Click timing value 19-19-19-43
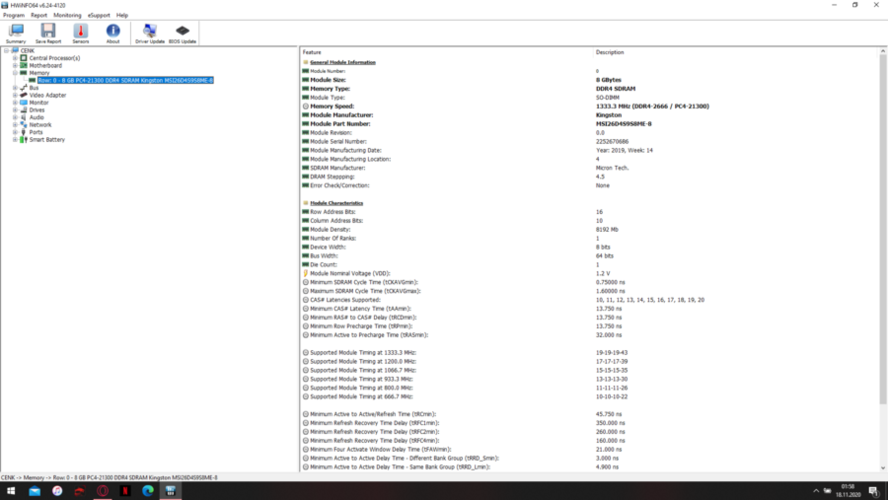 tap(612, 352)
